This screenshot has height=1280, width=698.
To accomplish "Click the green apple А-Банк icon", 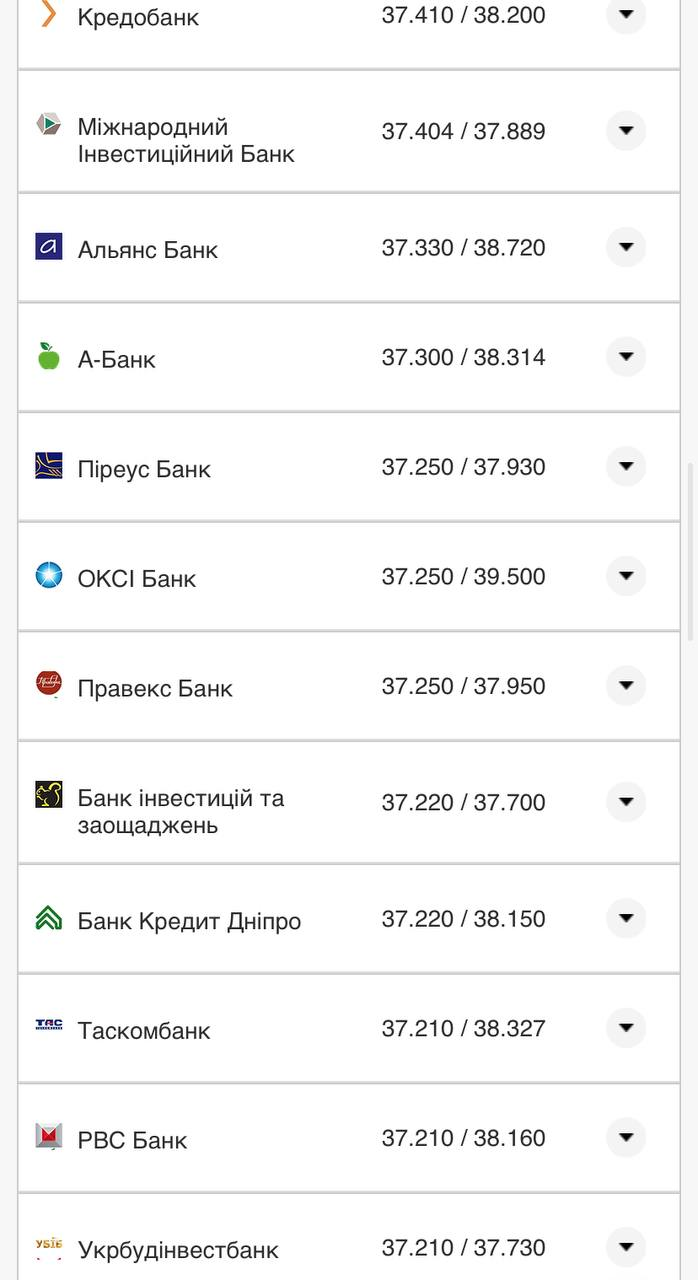I will point(47,357).
